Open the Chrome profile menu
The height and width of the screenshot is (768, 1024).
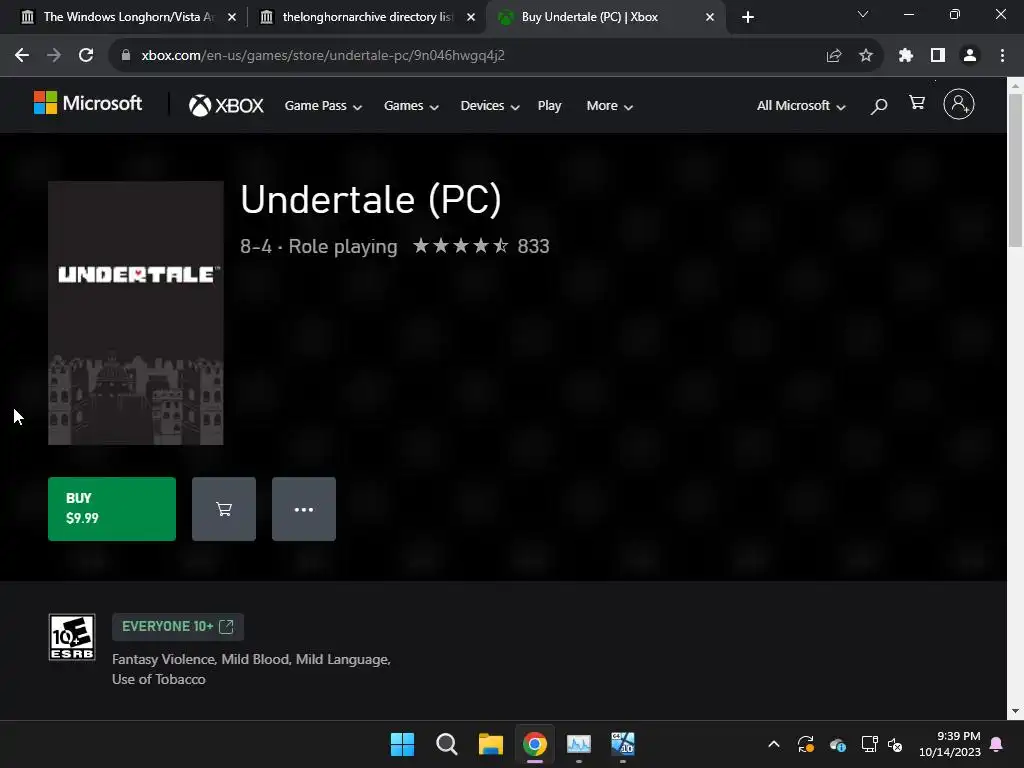970,56
